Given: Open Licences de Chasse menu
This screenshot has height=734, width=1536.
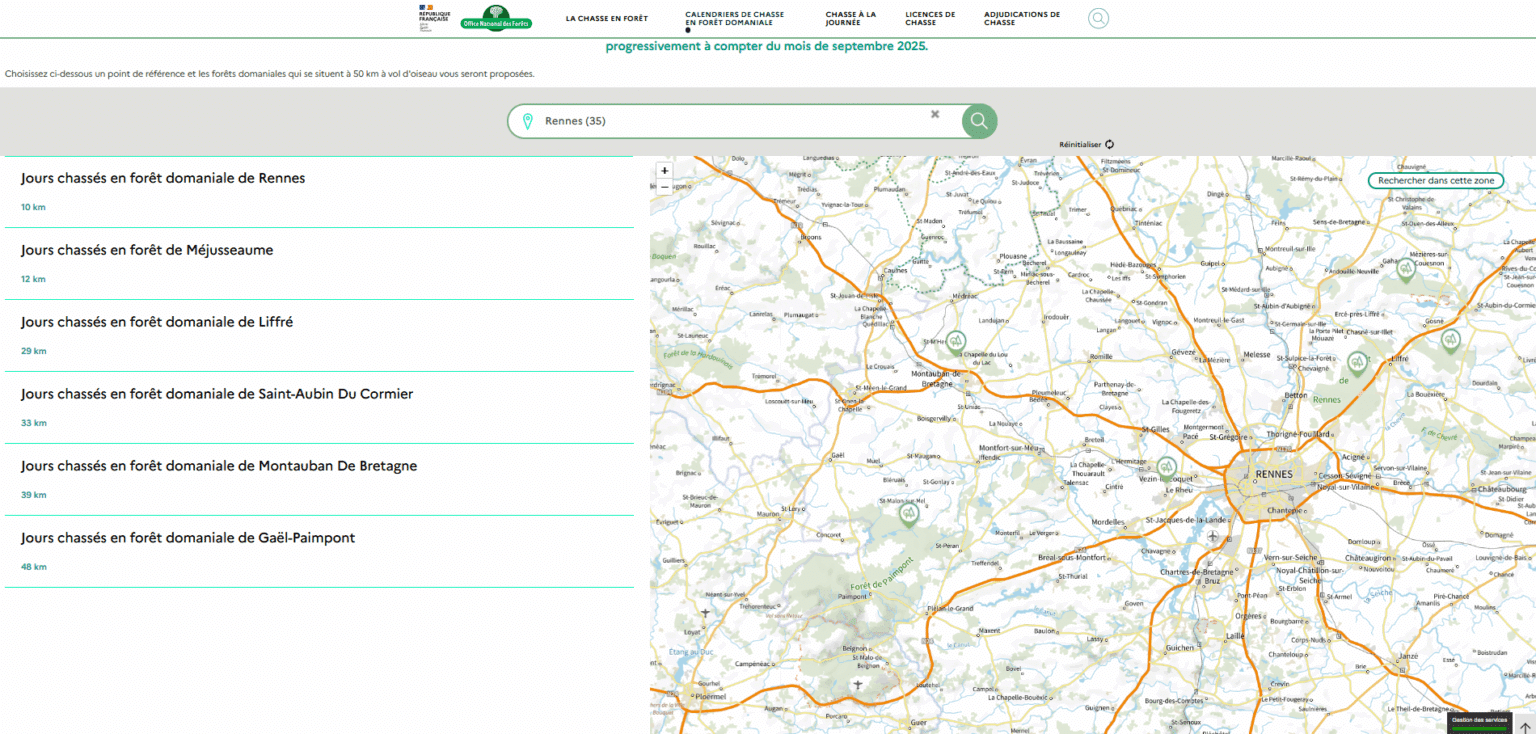Looking at the screenshot, I should (930, 18).
